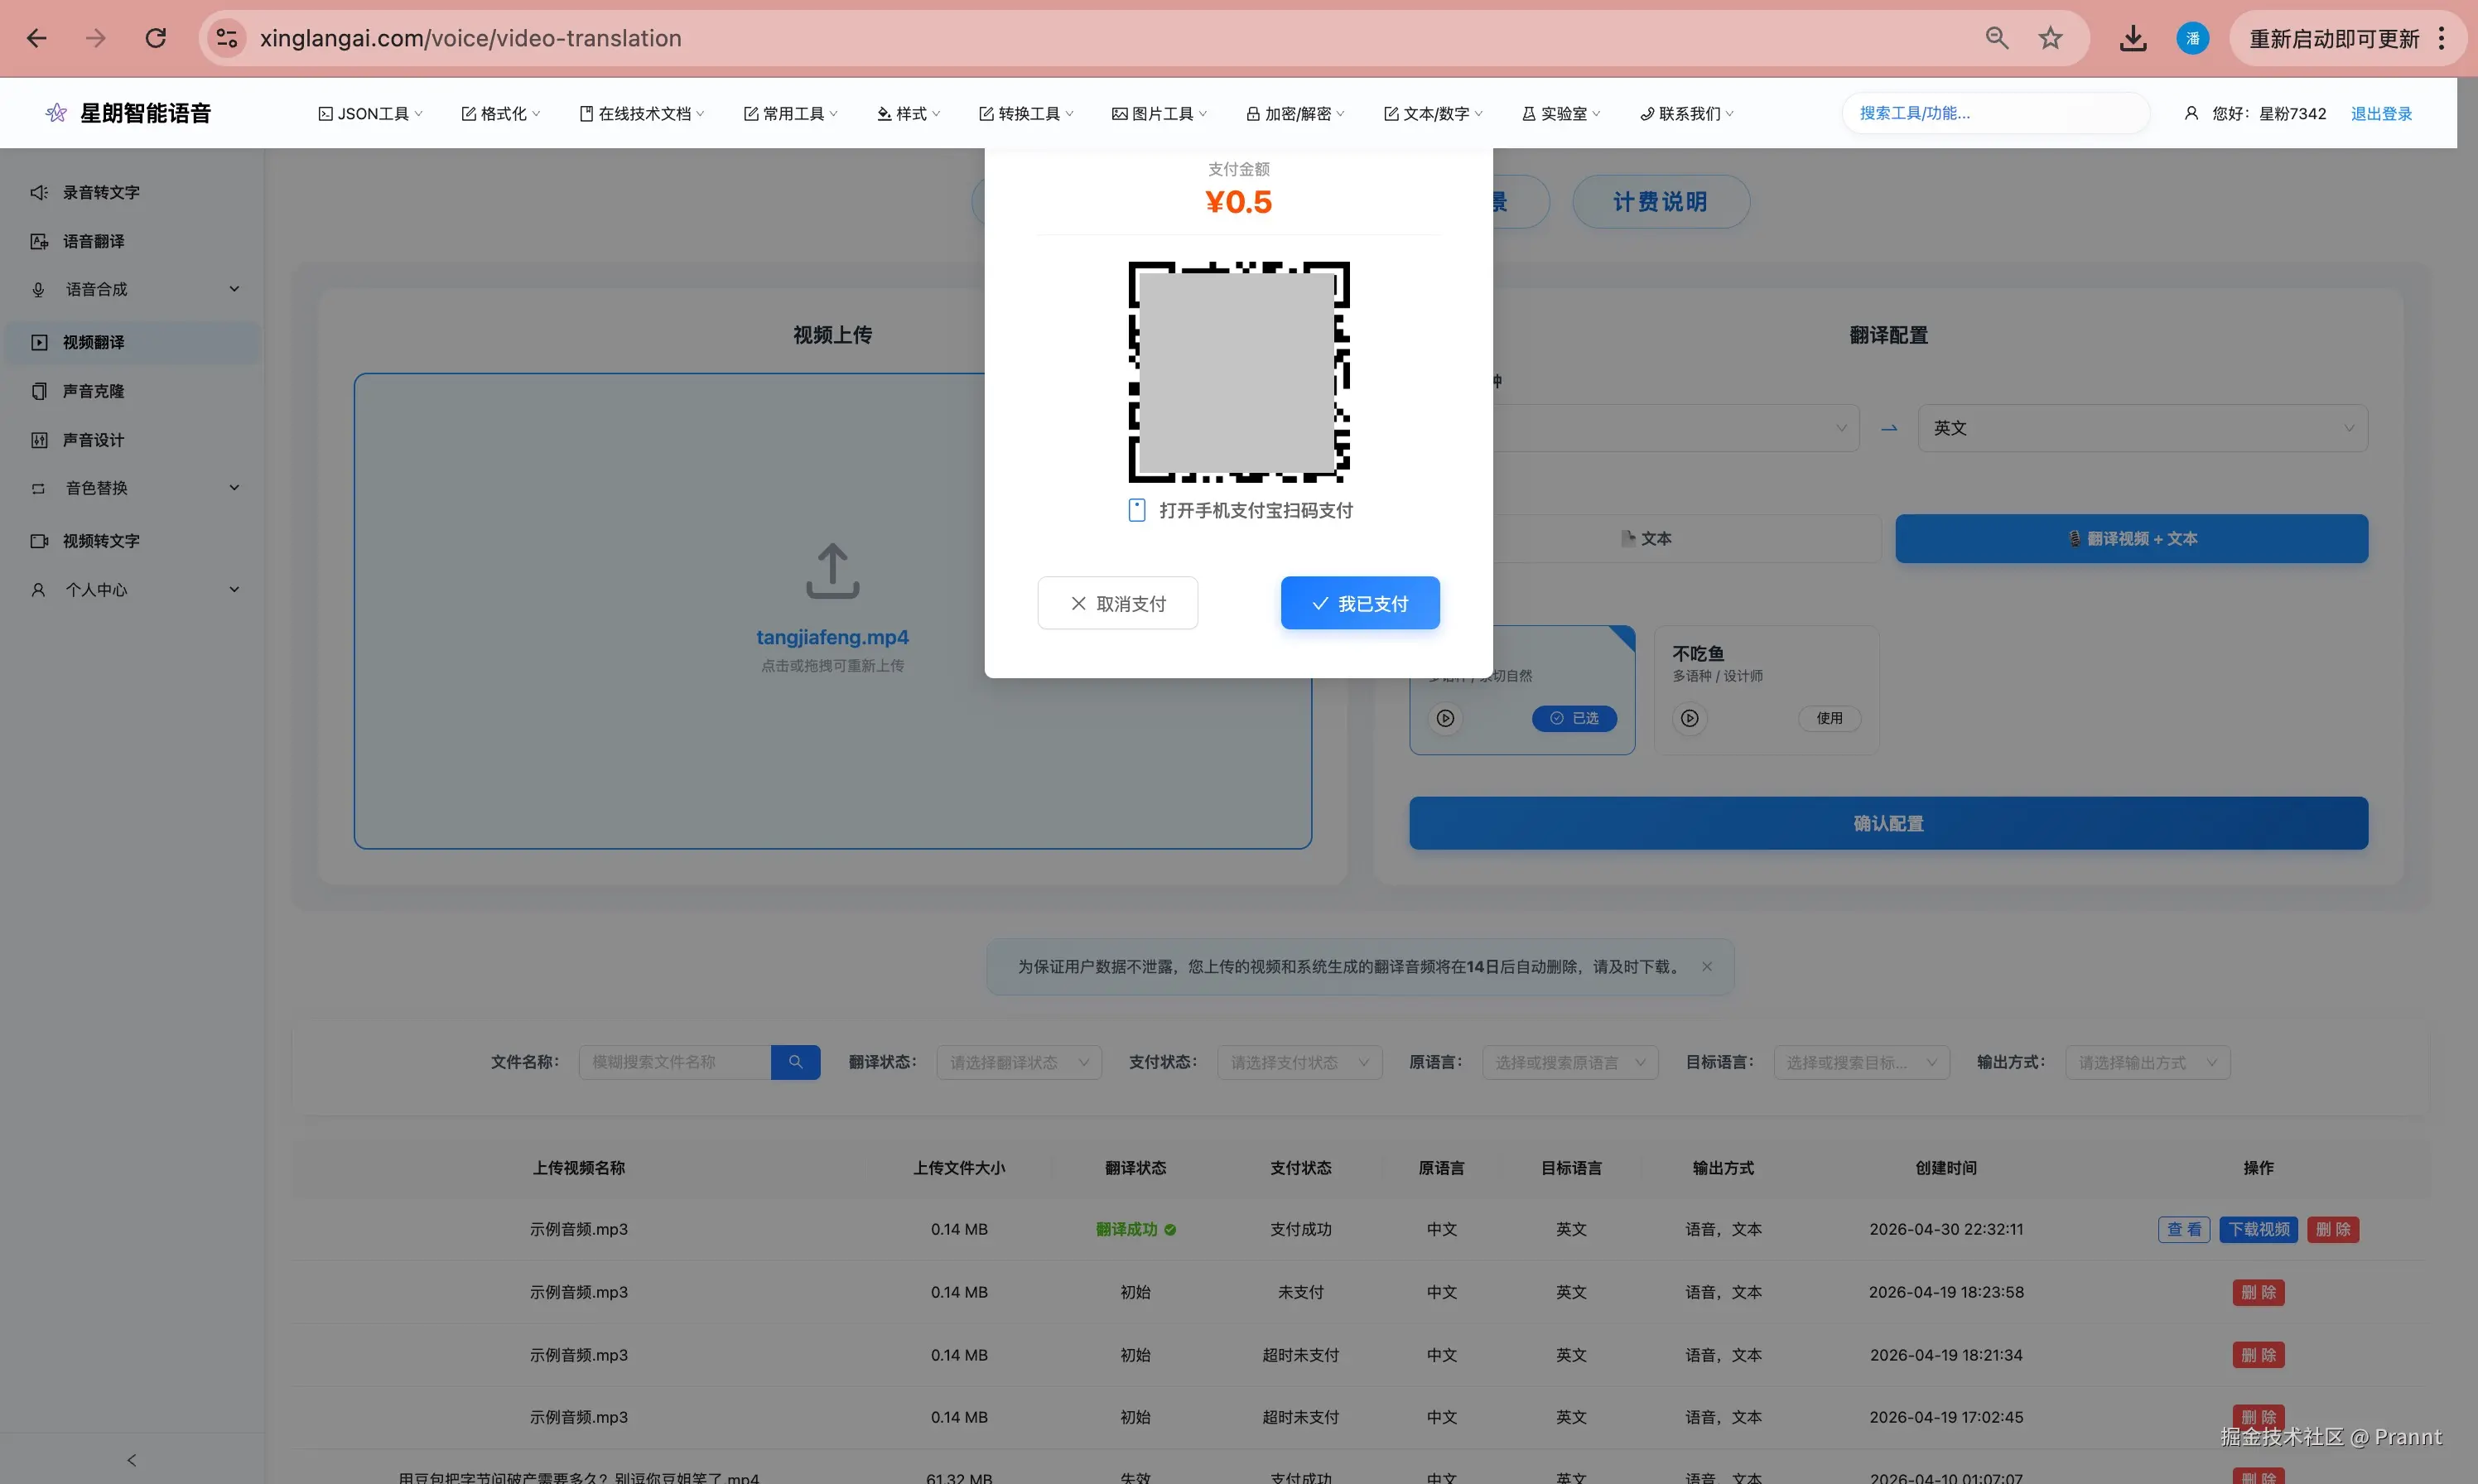Open the 翻译状态 filter dropdown
Image resolution: width=2478 pixels, height=1484 pixels.
coord(1018,1062)
